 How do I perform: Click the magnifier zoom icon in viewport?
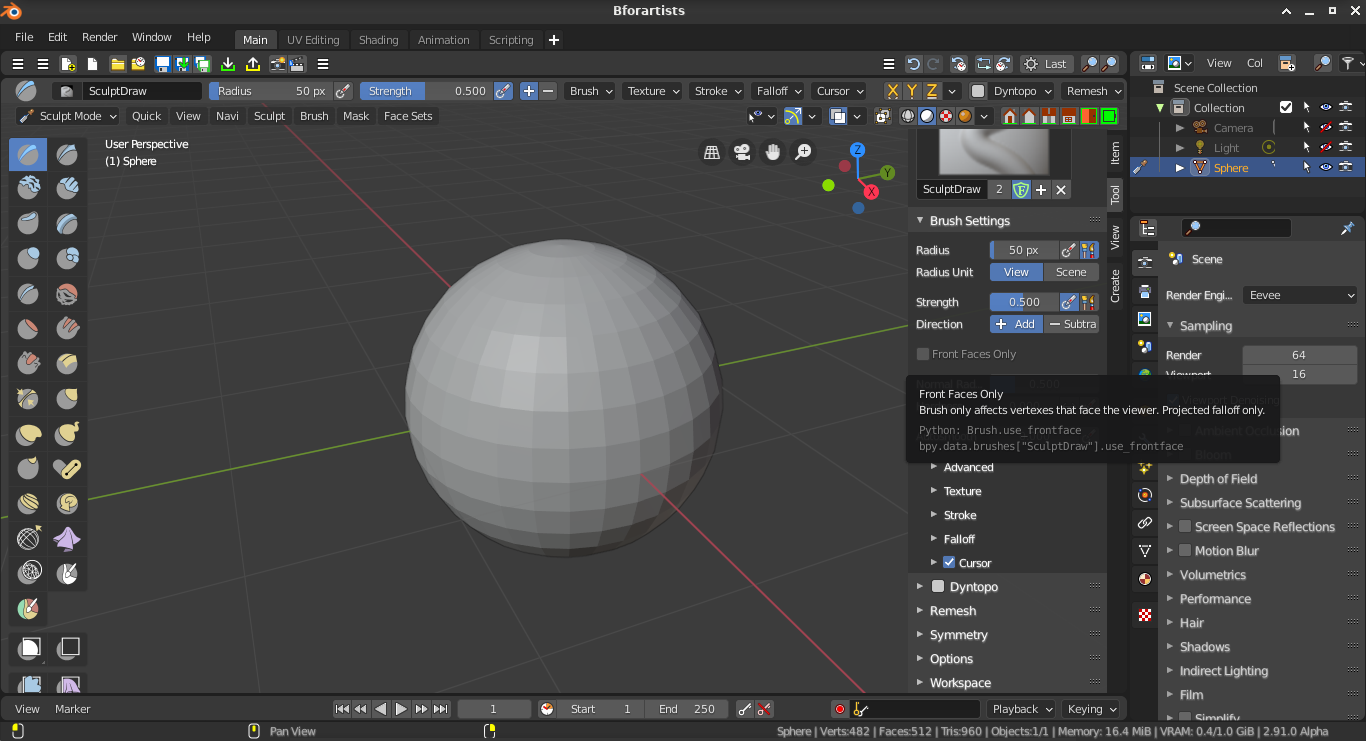tap(803, 152)
